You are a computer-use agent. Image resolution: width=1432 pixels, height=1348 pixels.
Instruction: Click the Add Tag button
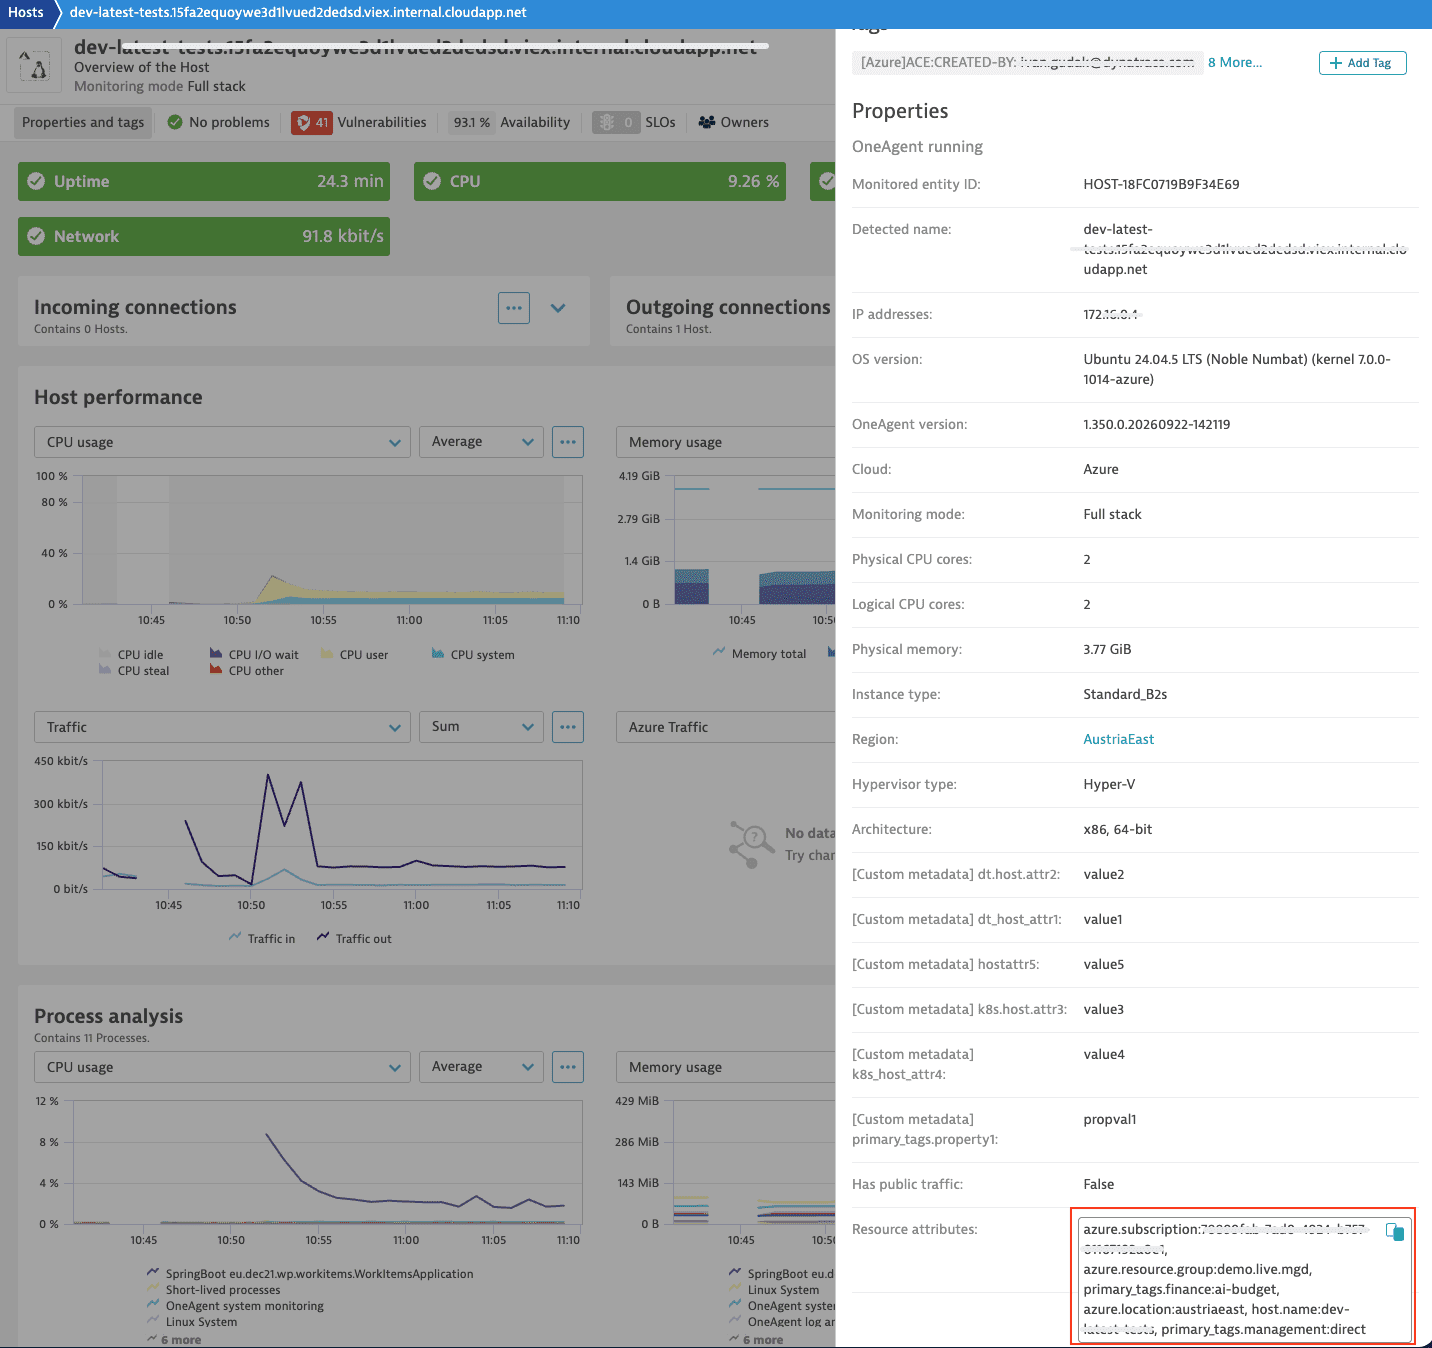tap(1362, 63)
